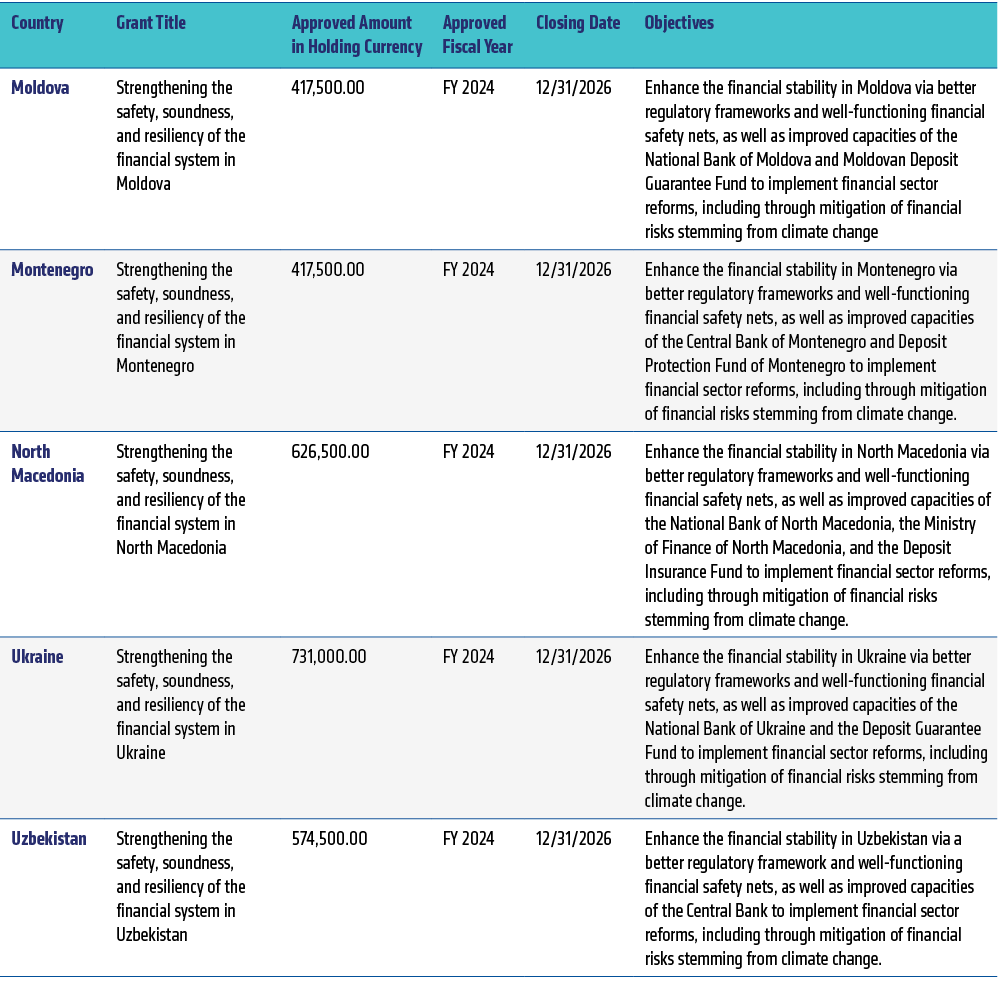998x1008 pixels.
Task: Select the 574,500.00 amount for Uzbekistan
Action: 329,839
